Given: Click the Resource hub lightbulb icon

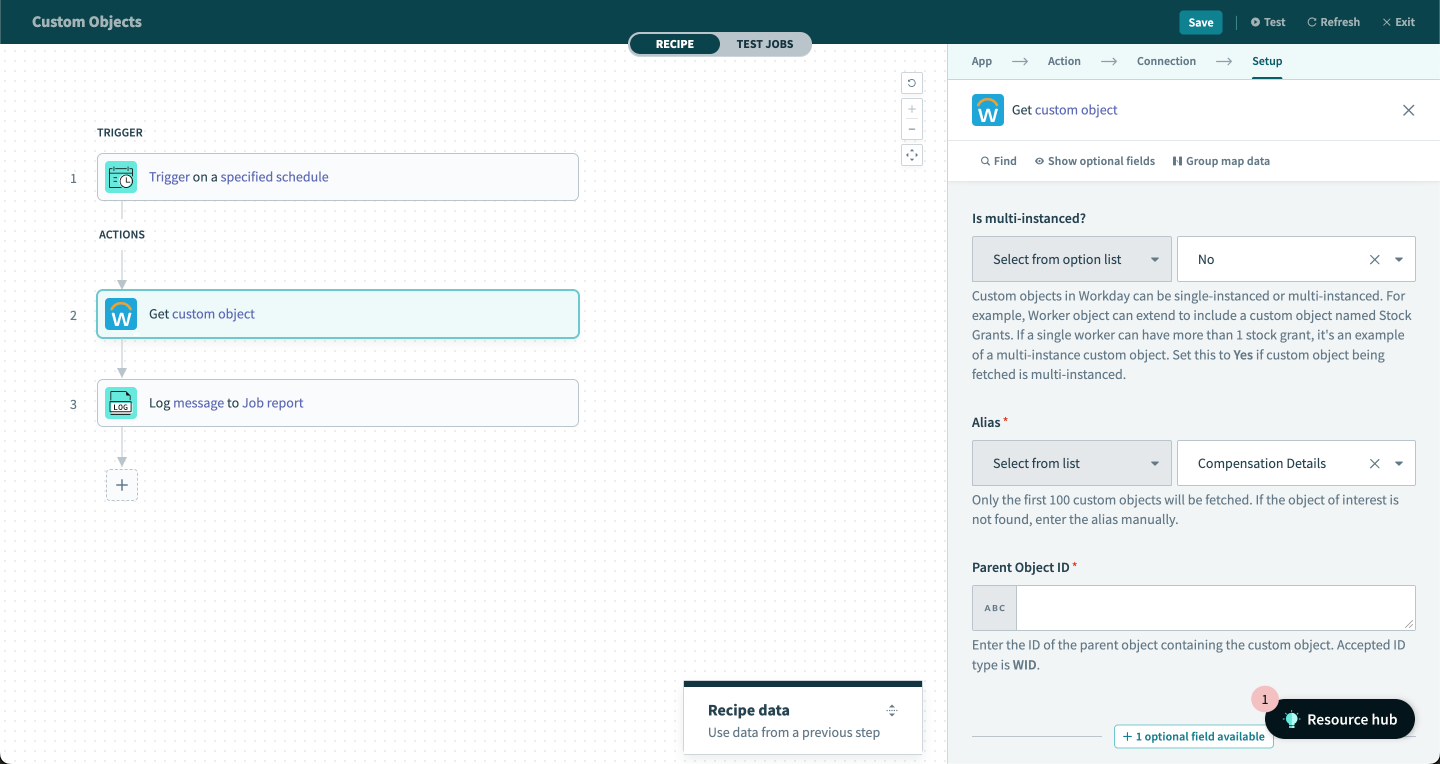Looking at the screenshot, I should tap(1290, 719).
